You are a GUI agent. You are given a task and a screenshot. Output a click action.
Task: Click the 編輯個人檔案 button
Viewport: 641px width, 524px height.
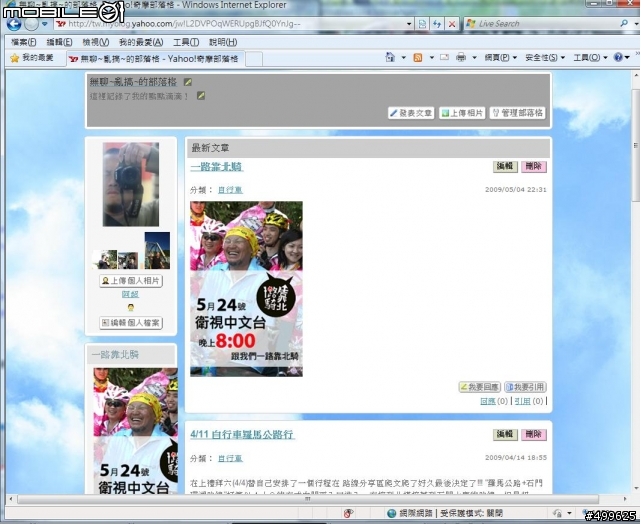click(x=131, y=323)
